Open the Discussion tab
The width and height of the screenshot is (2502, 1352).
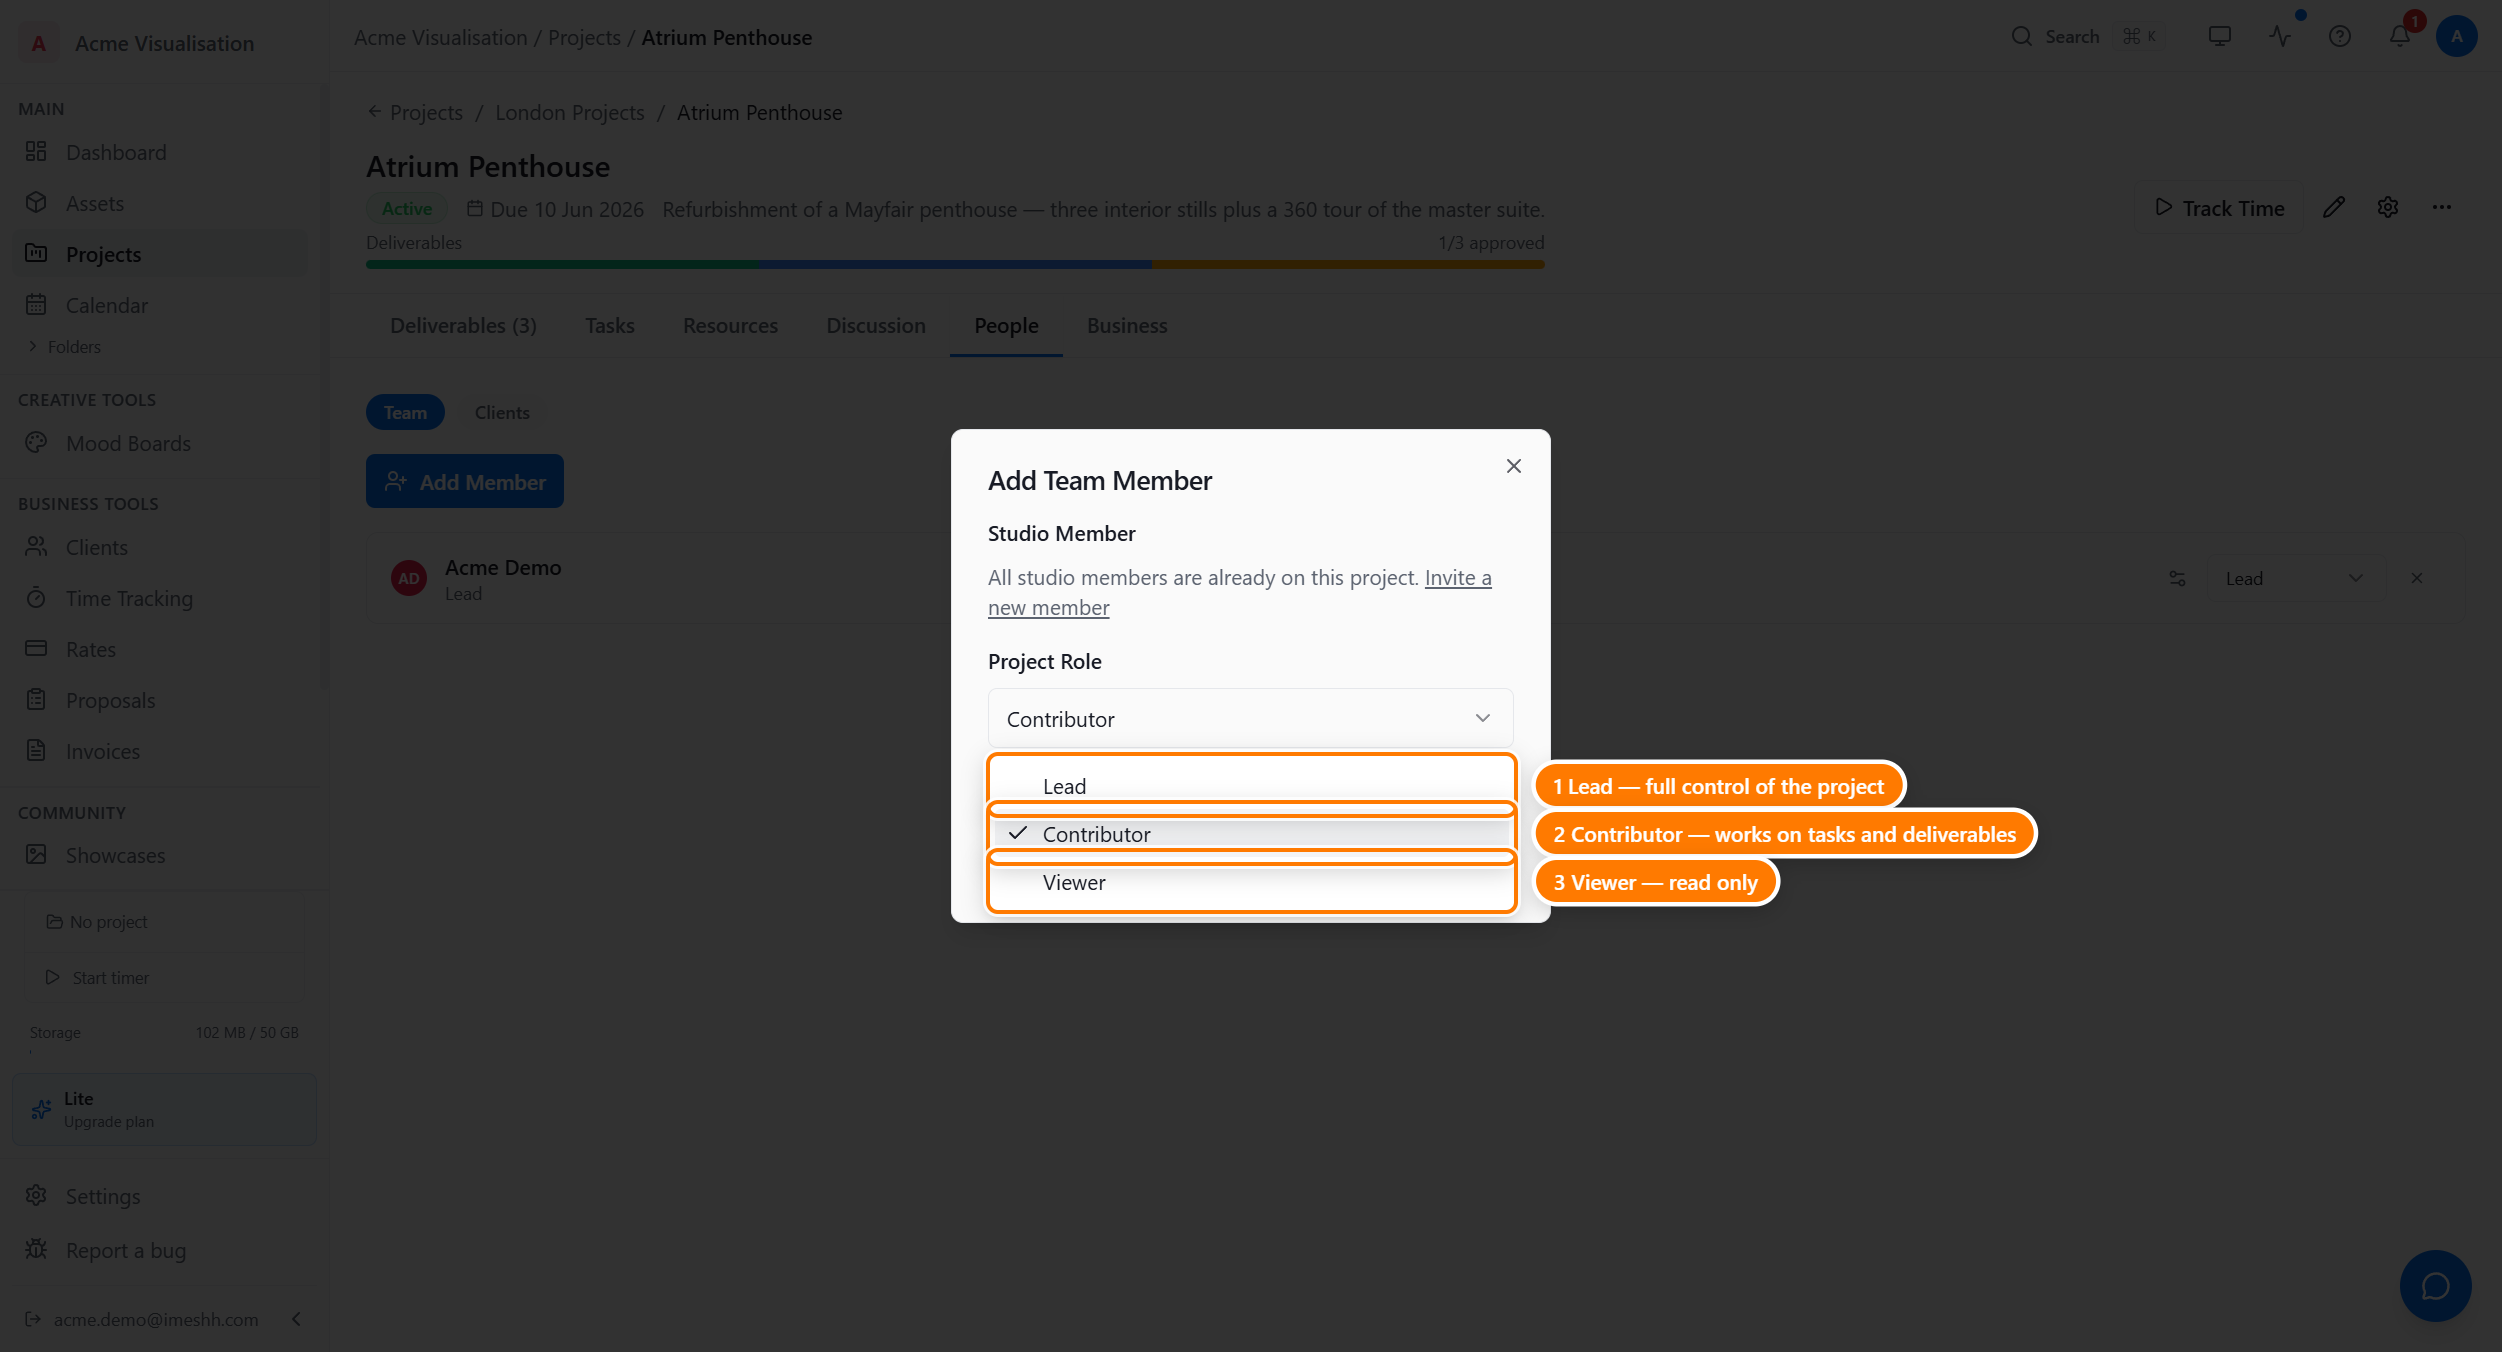pos(875,325)
